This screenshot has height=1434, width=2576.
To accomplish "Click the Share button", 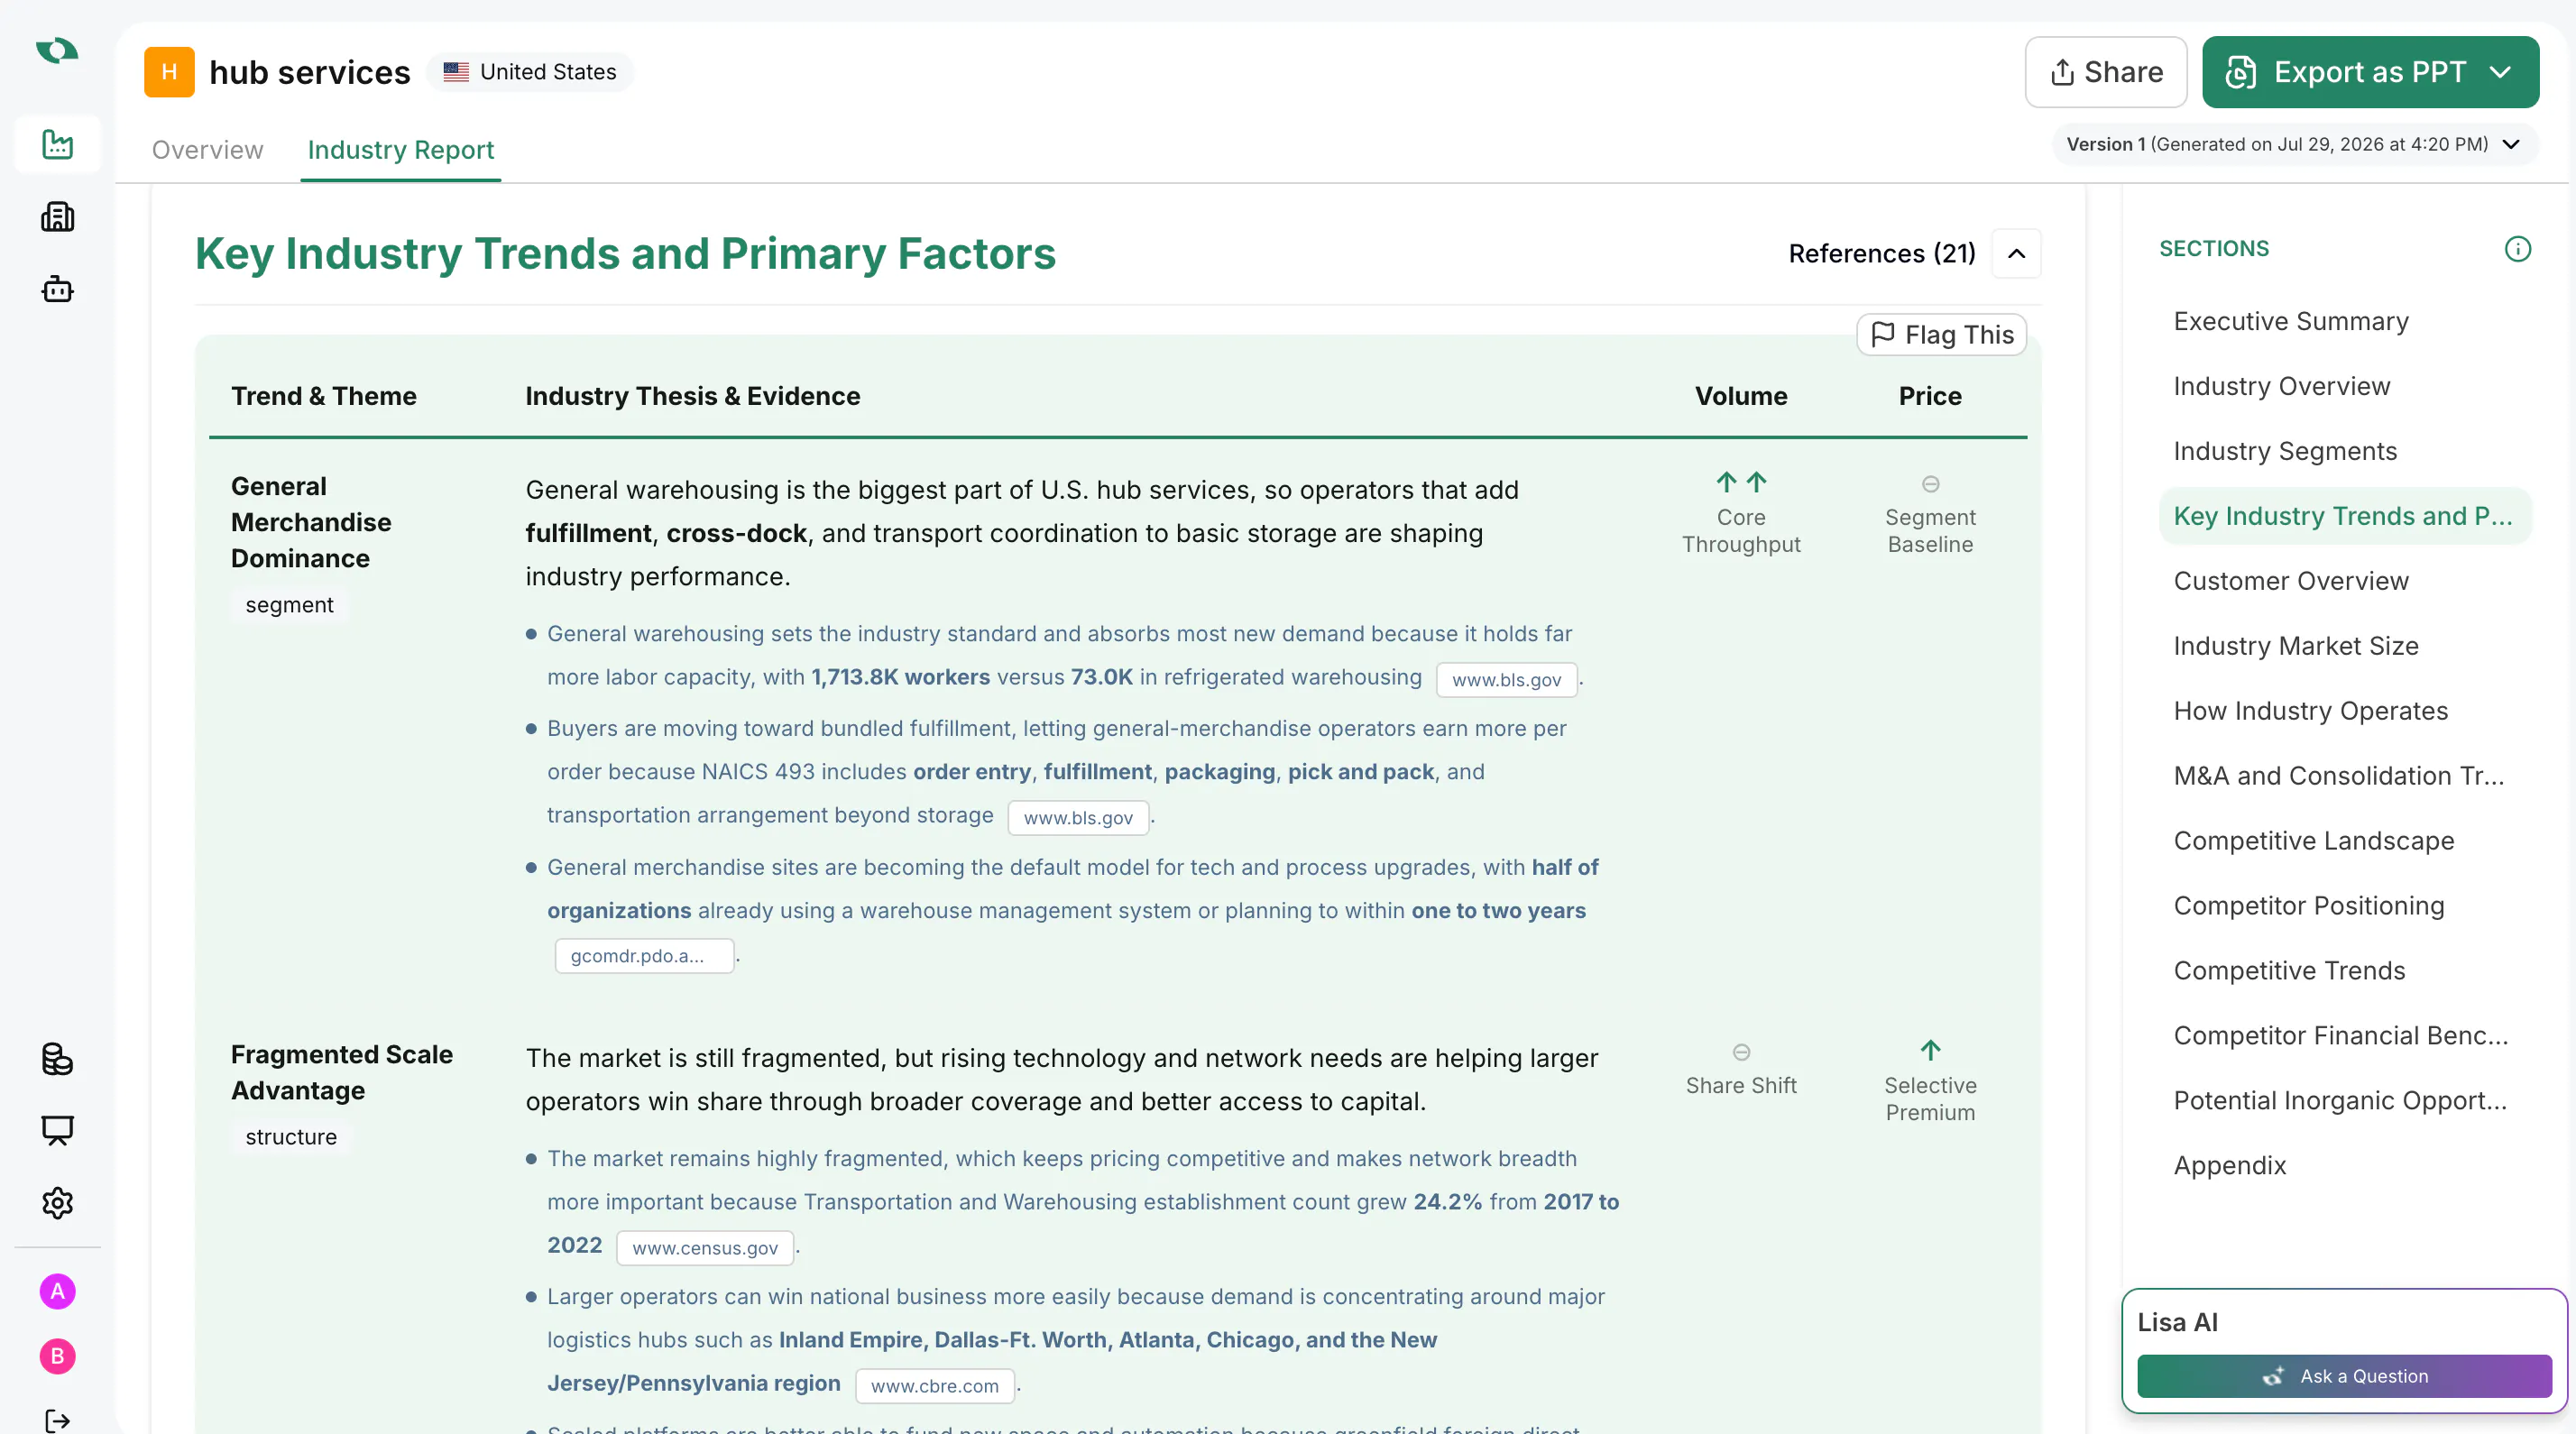I will (x=2105, y=72).
